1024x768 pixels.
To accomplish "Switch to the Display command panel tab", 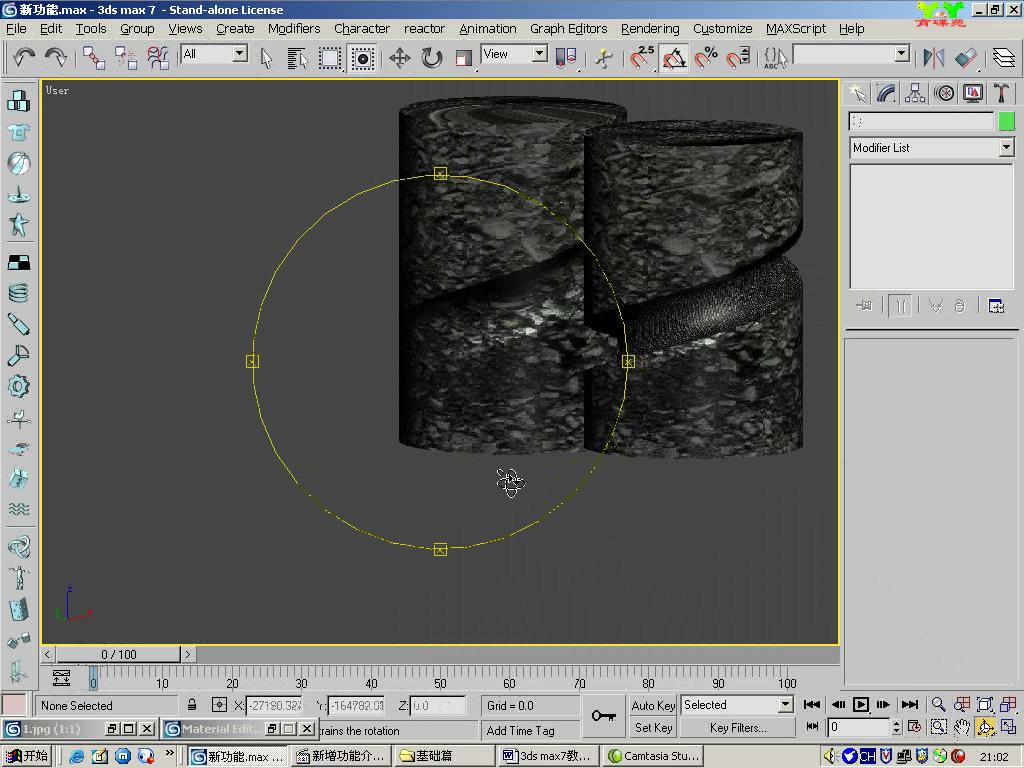I will [972, 93].
